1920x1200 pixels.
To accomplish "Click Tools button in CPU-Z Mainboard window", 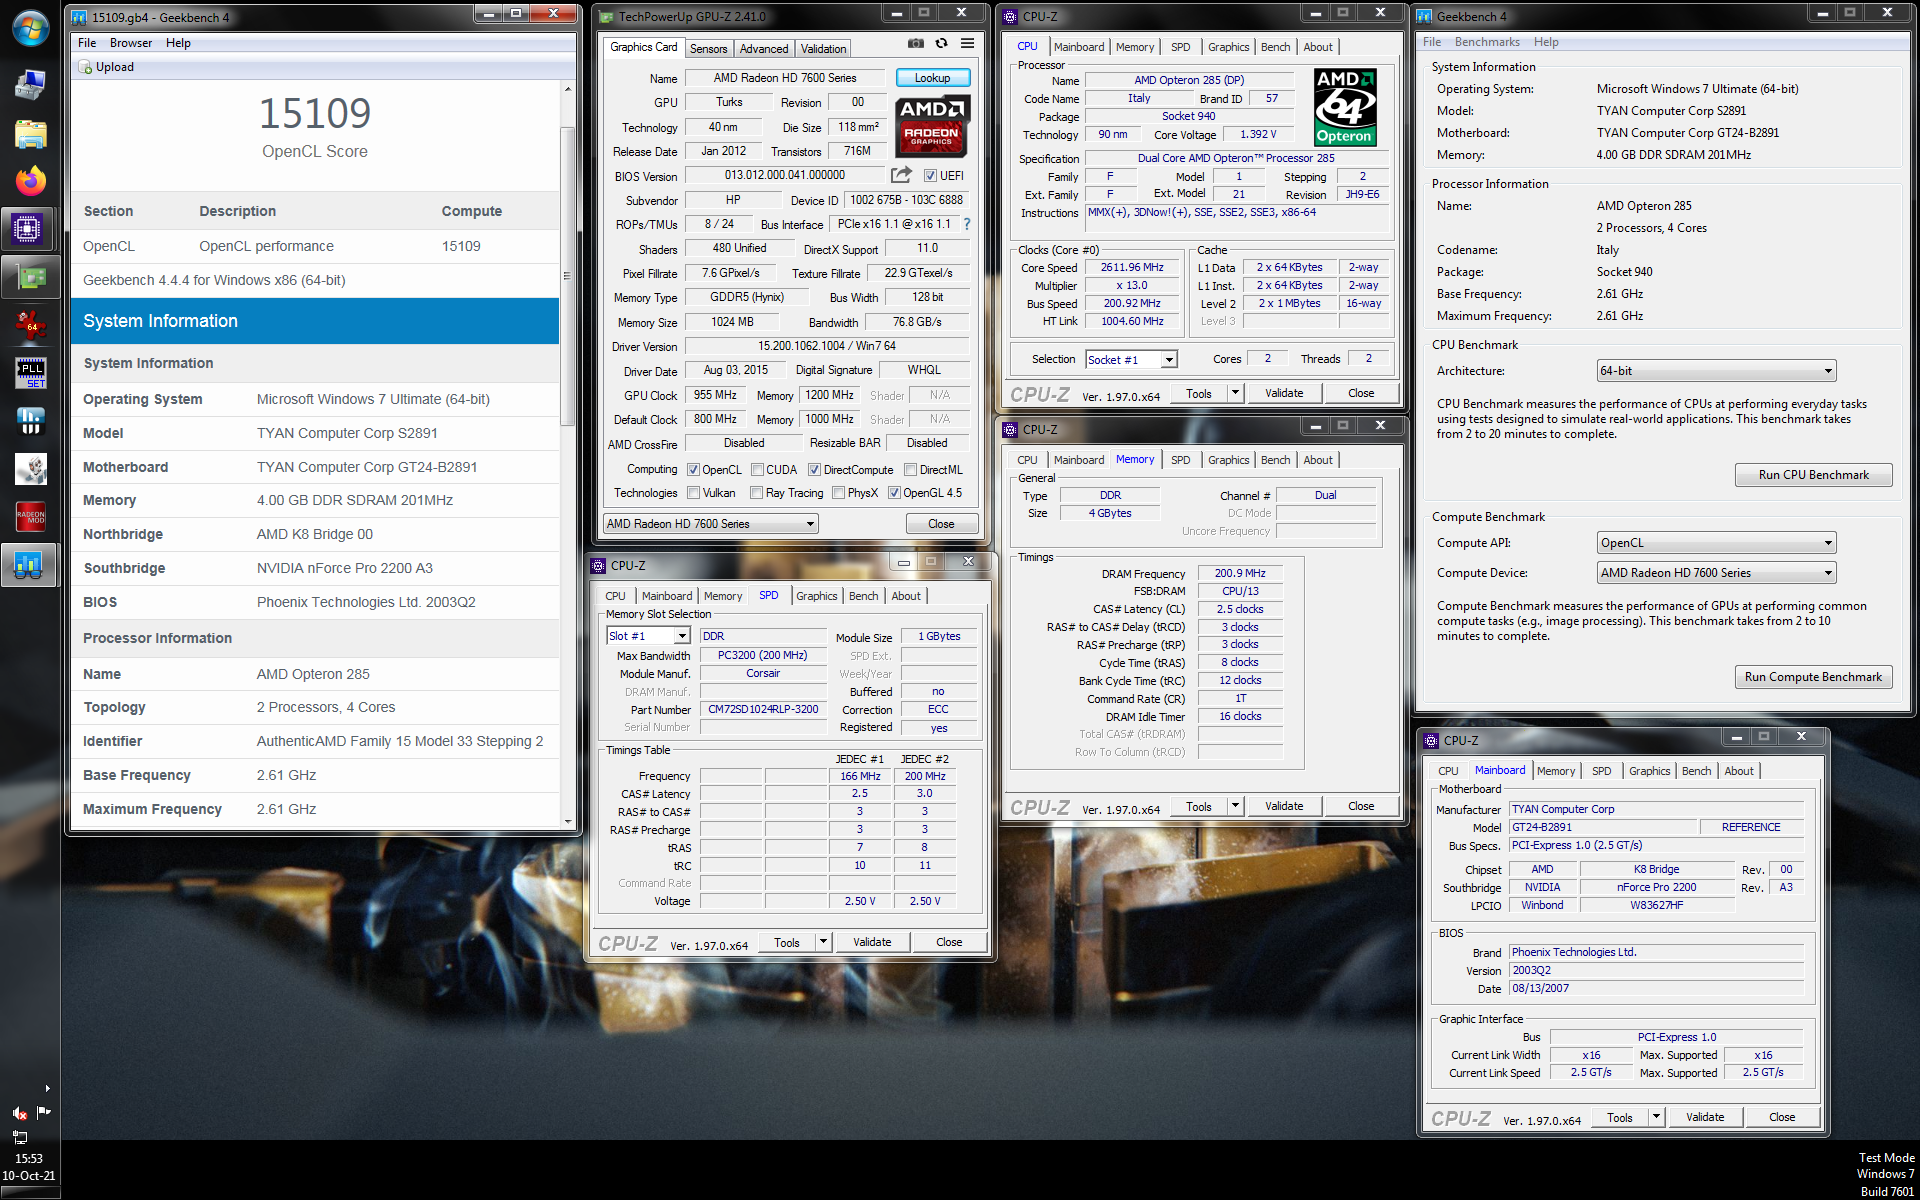I will pyautogui.click(x=1619, y=1117).
